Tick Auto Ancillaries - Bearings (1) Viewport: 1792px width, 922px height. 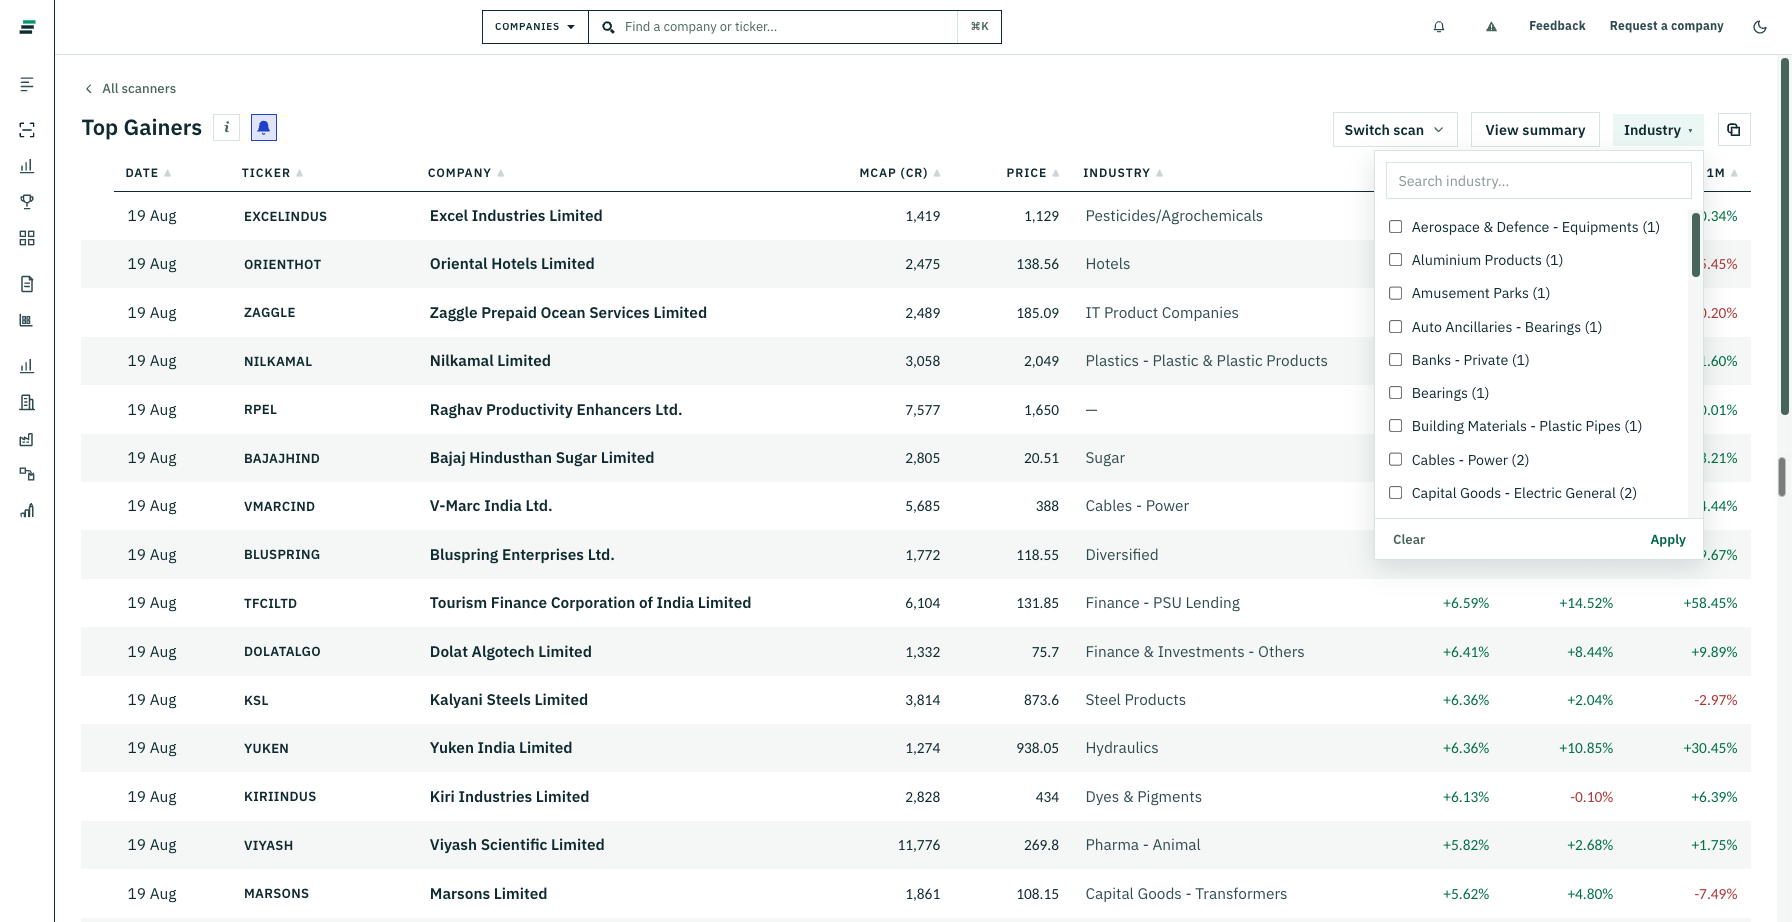(x=1395, y=327)
